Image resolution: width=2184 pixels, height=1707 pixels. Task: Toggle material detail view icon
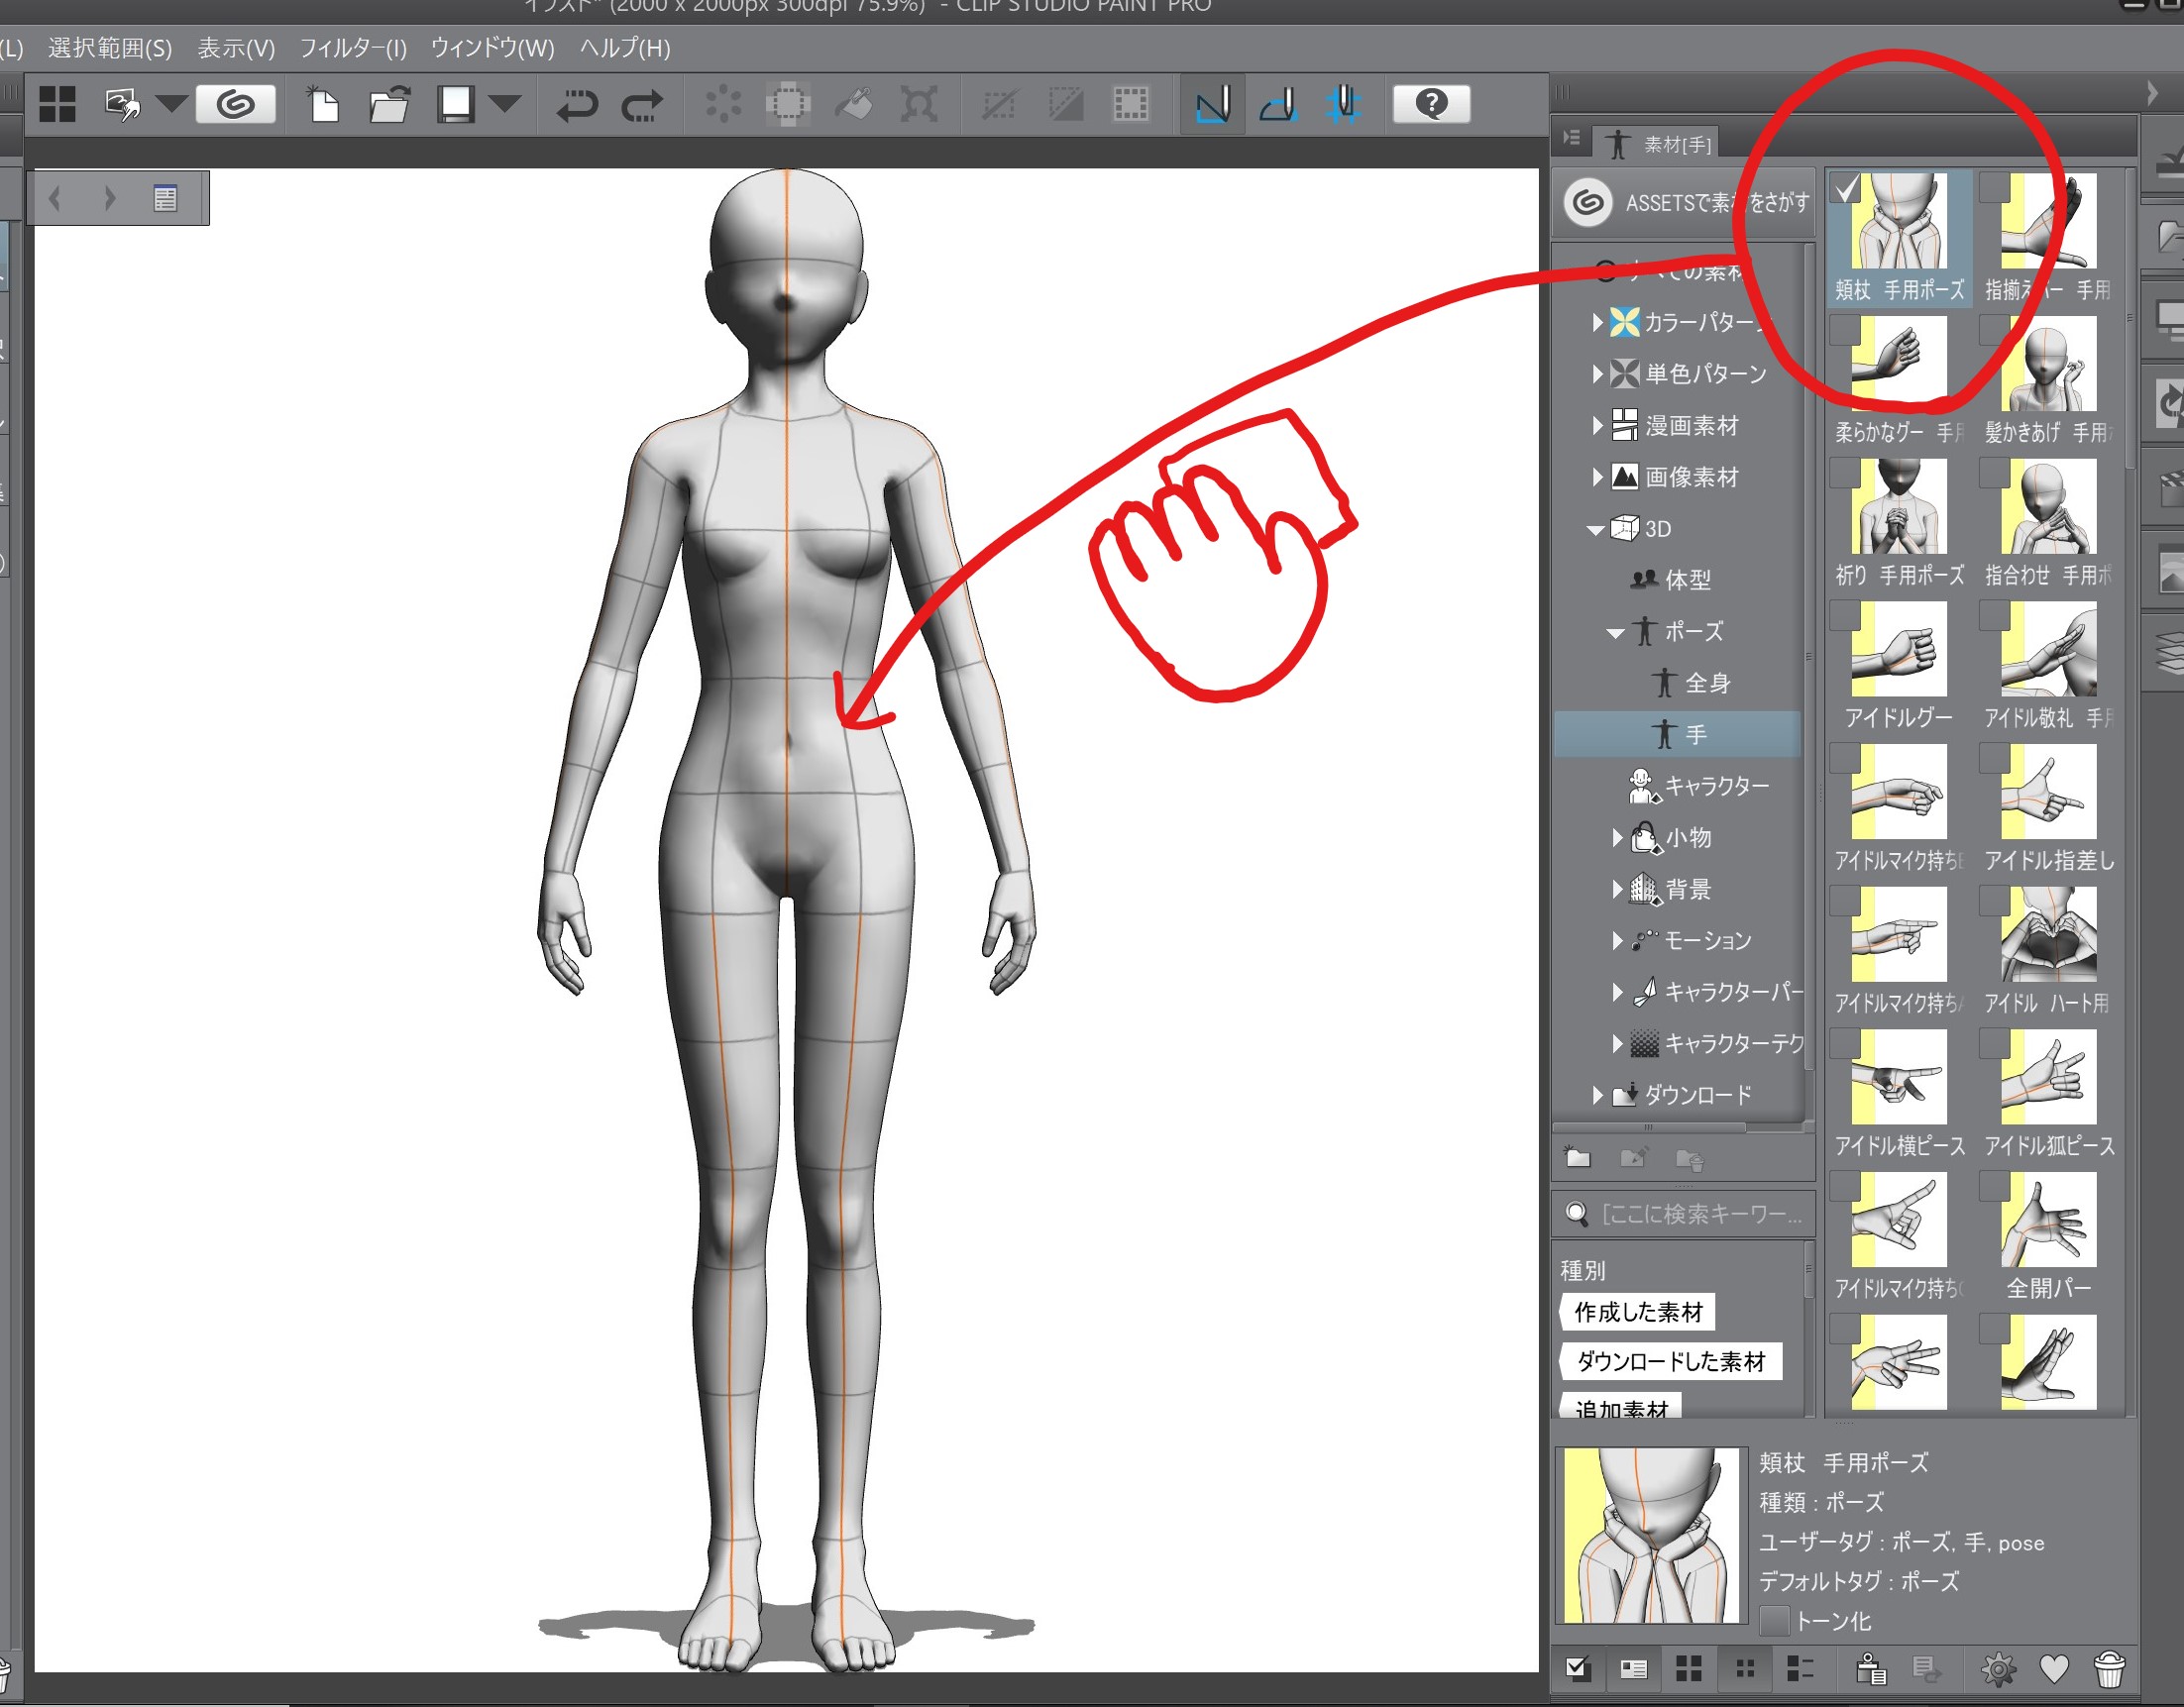pos(1634,1668)
